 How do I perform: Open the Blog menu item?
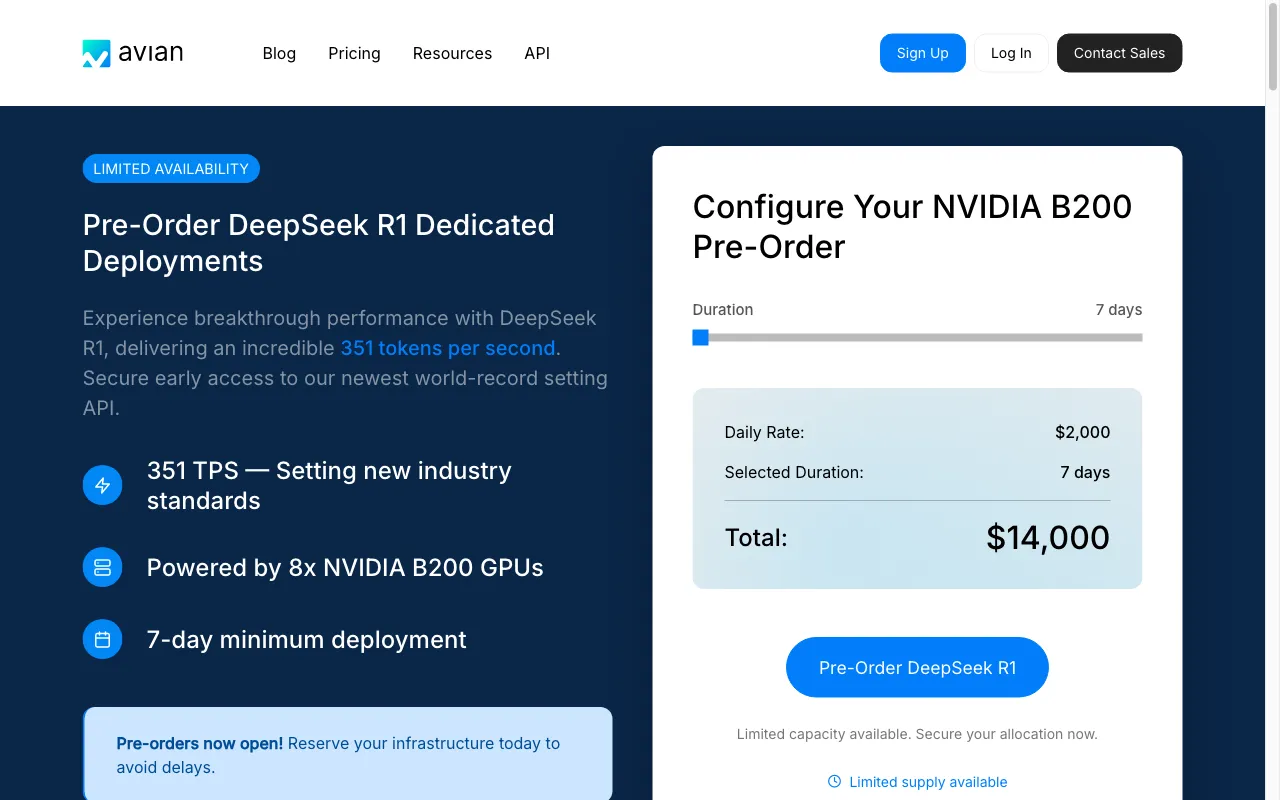[x=279, y=53]
